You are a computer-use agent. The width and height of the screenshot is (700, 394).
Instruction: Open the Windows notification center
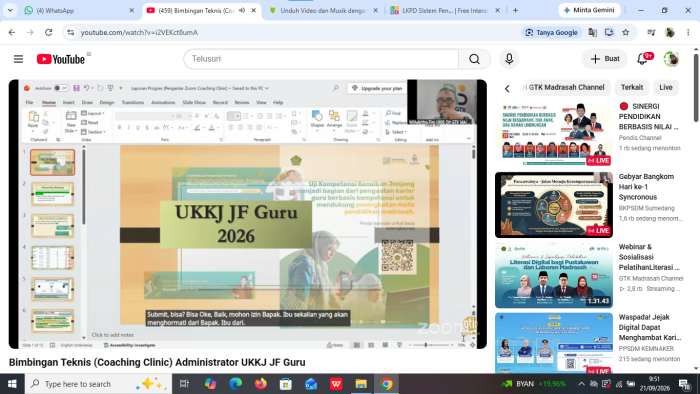coord(685,384)
